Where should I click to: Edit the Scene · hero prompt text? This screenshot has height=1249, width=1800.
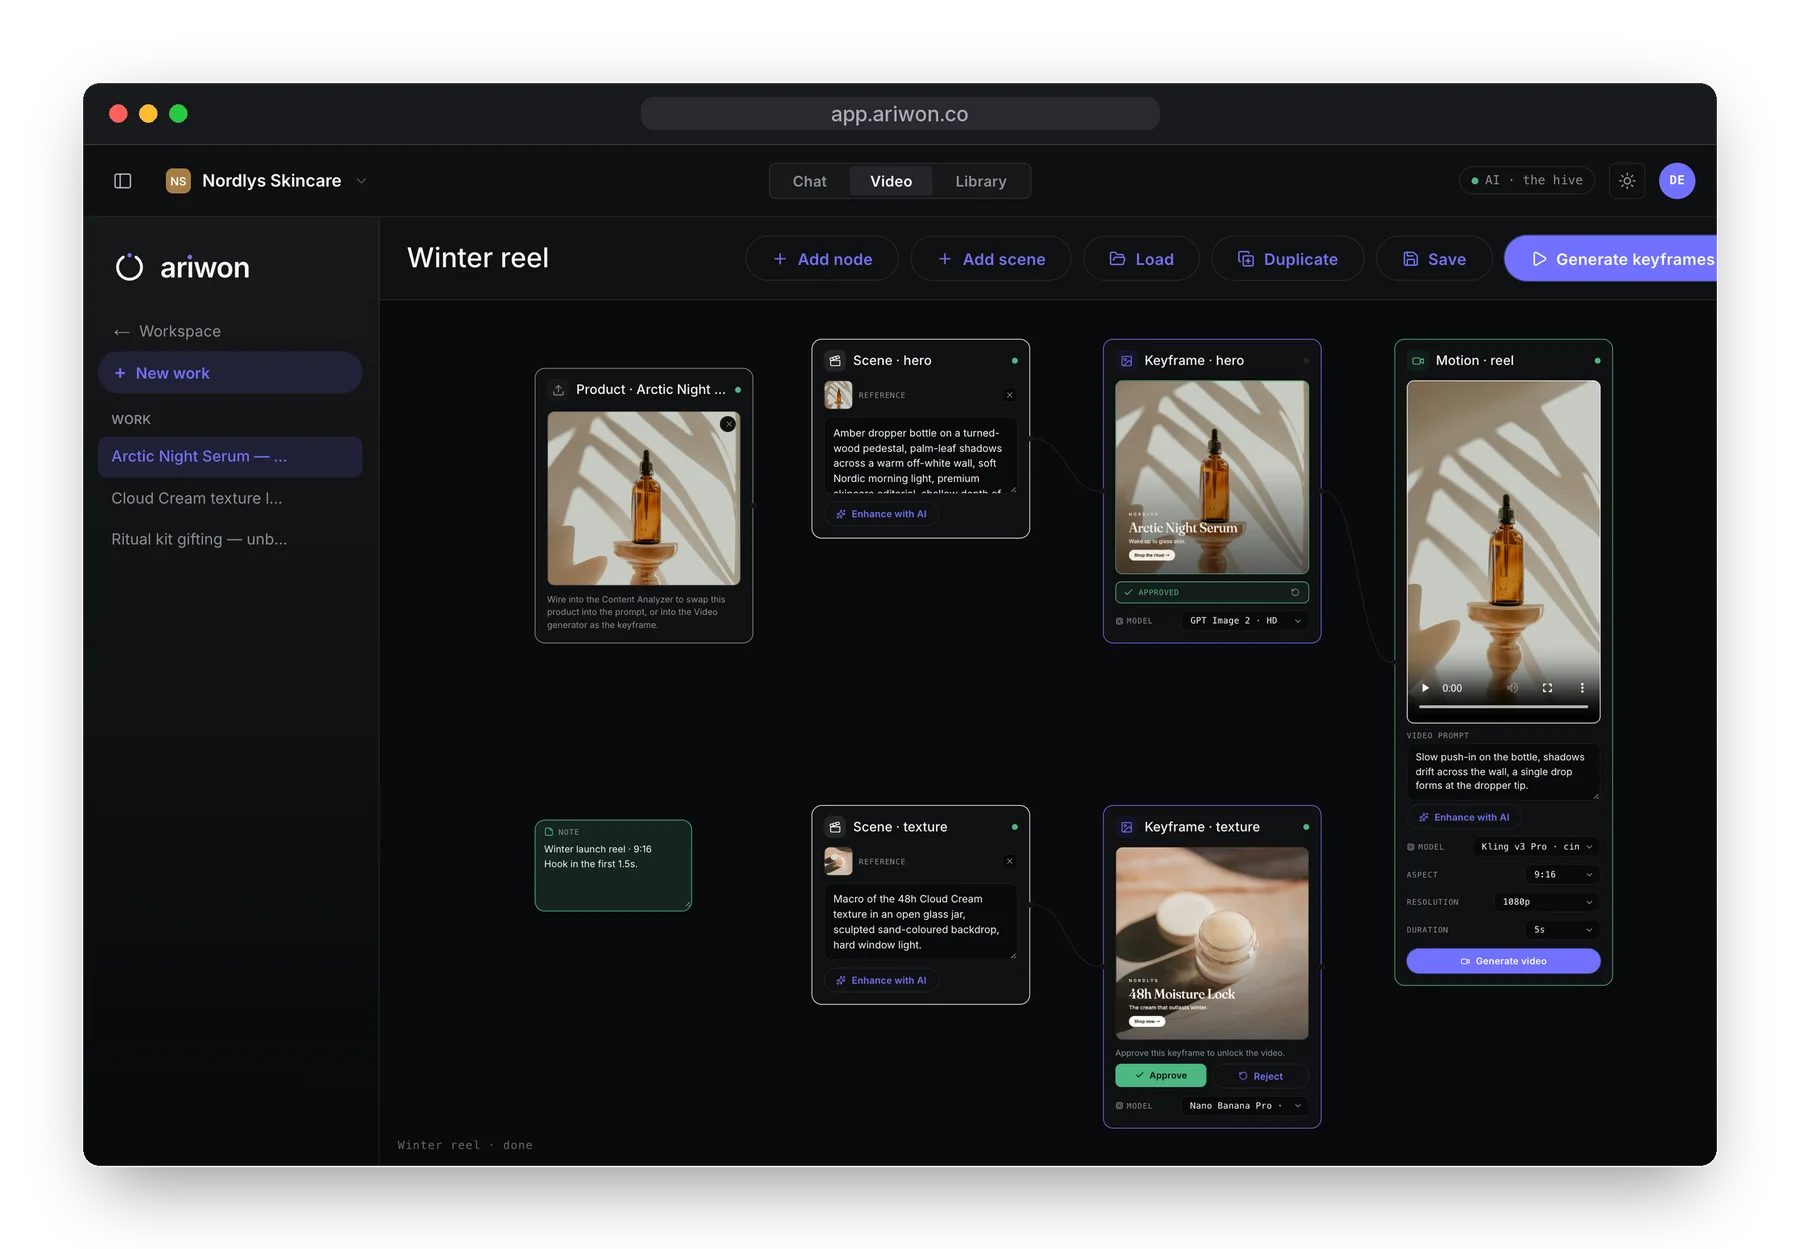[920, 457]
